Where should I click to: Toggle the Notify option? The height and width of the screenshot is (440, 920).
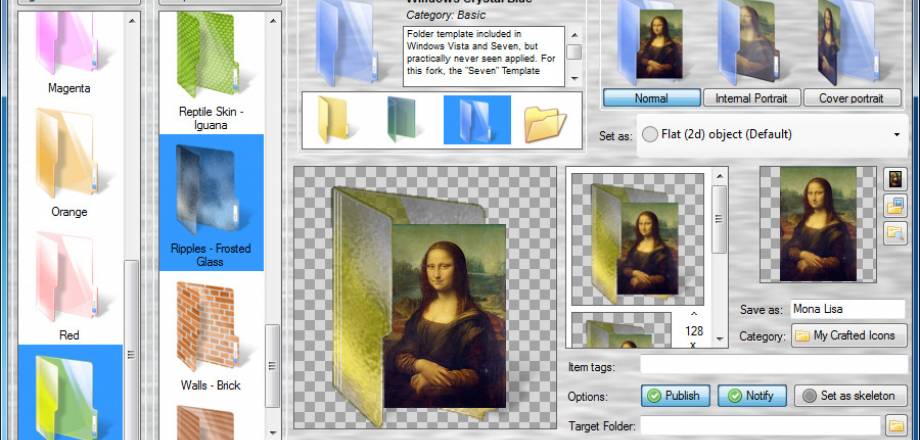tap(752, 396)
